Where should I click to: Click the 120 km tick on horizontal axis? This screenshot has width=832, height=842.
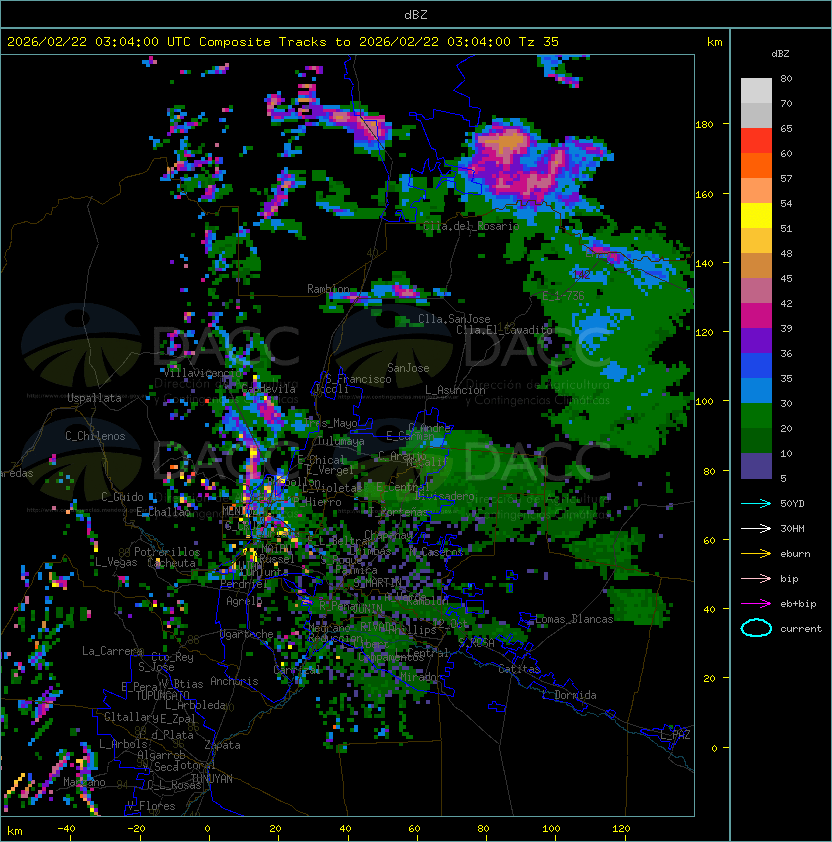(x=621, y=829)
